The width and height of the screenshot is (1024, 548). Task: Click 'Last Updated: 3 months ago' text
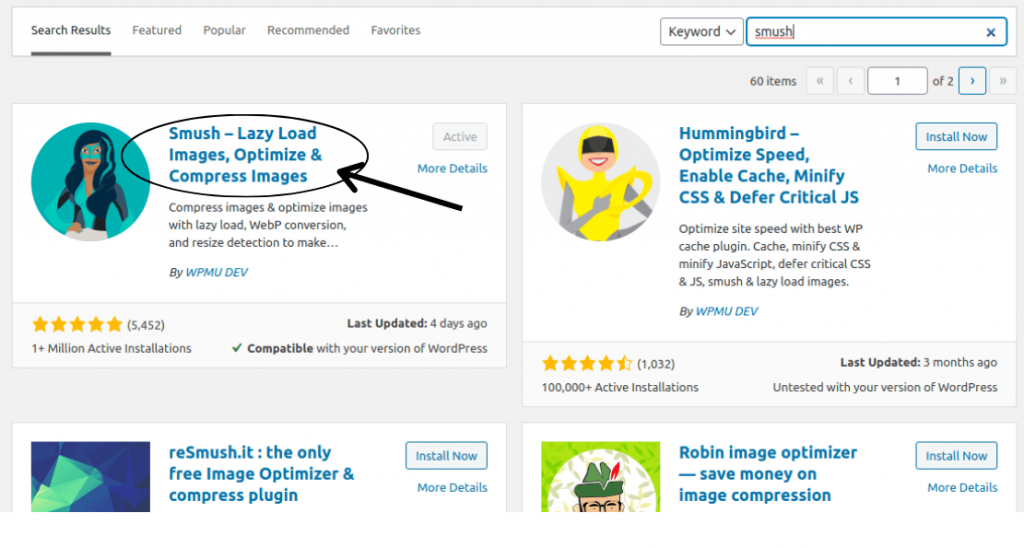coord(918,362)
